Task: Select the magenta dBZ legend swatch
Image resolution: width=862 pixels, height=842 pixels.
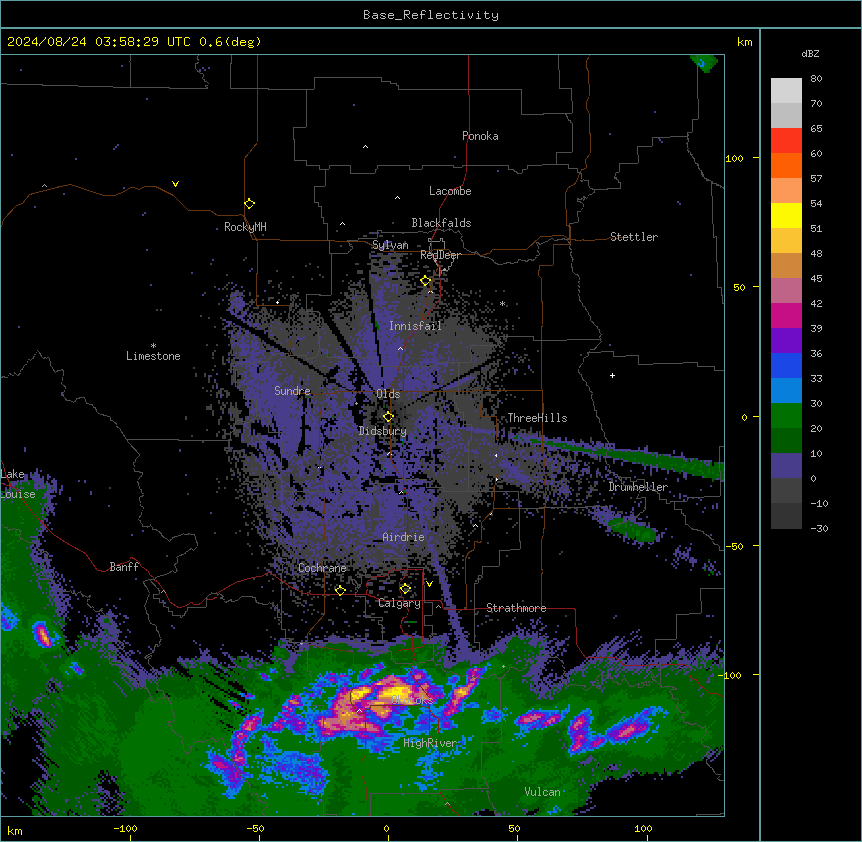Action: [786, 315]
